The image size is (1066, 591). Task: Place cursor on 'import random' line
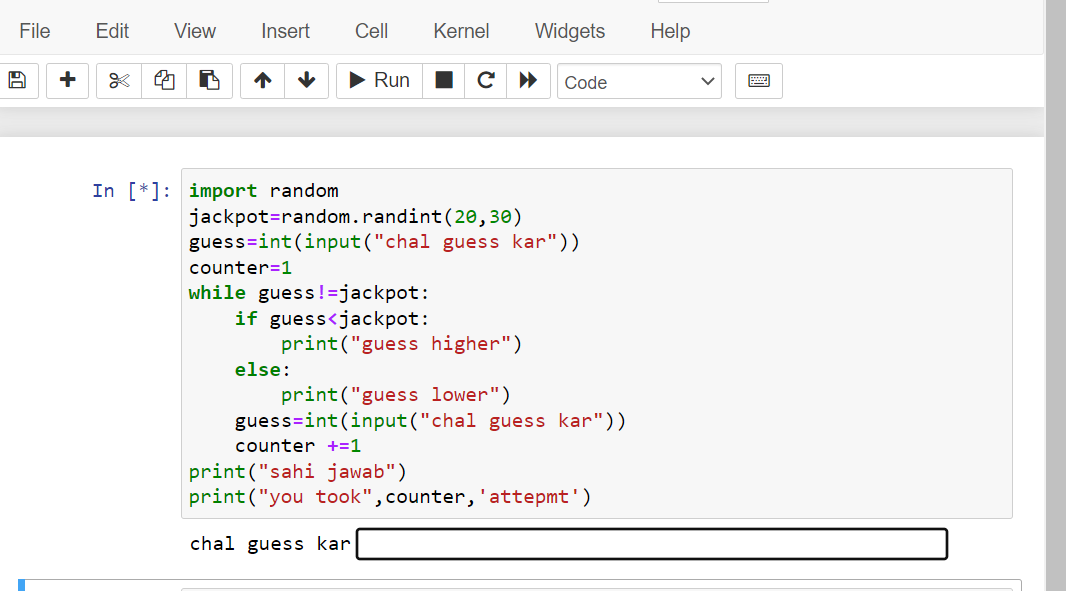(x=264, y=191)
